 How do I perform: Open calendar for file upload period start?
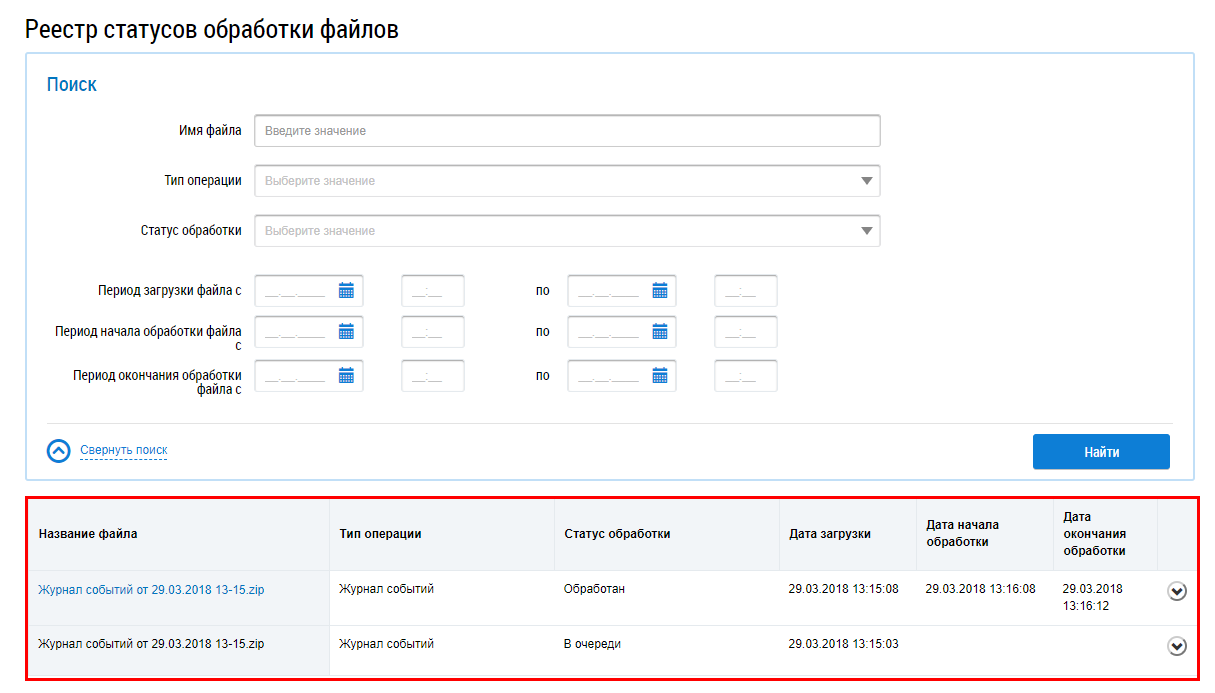pyautogui.click(x=346, y=291)
